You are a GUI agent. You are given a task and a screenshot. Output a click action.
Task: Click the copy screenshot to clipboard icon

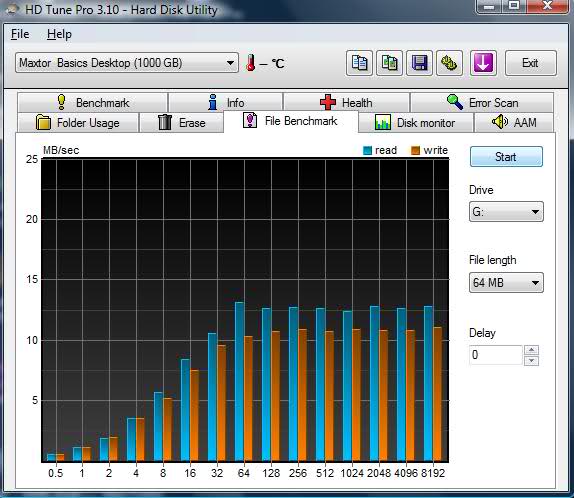[x=389, y=63]
